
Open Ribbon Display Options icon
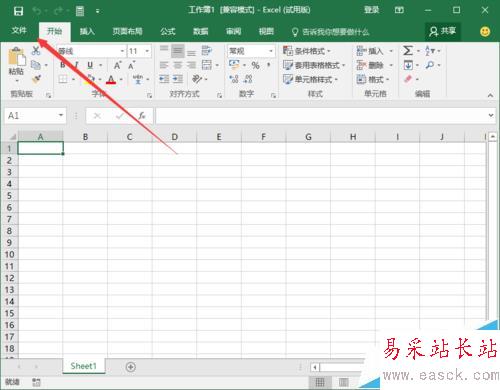coord(399,10)
